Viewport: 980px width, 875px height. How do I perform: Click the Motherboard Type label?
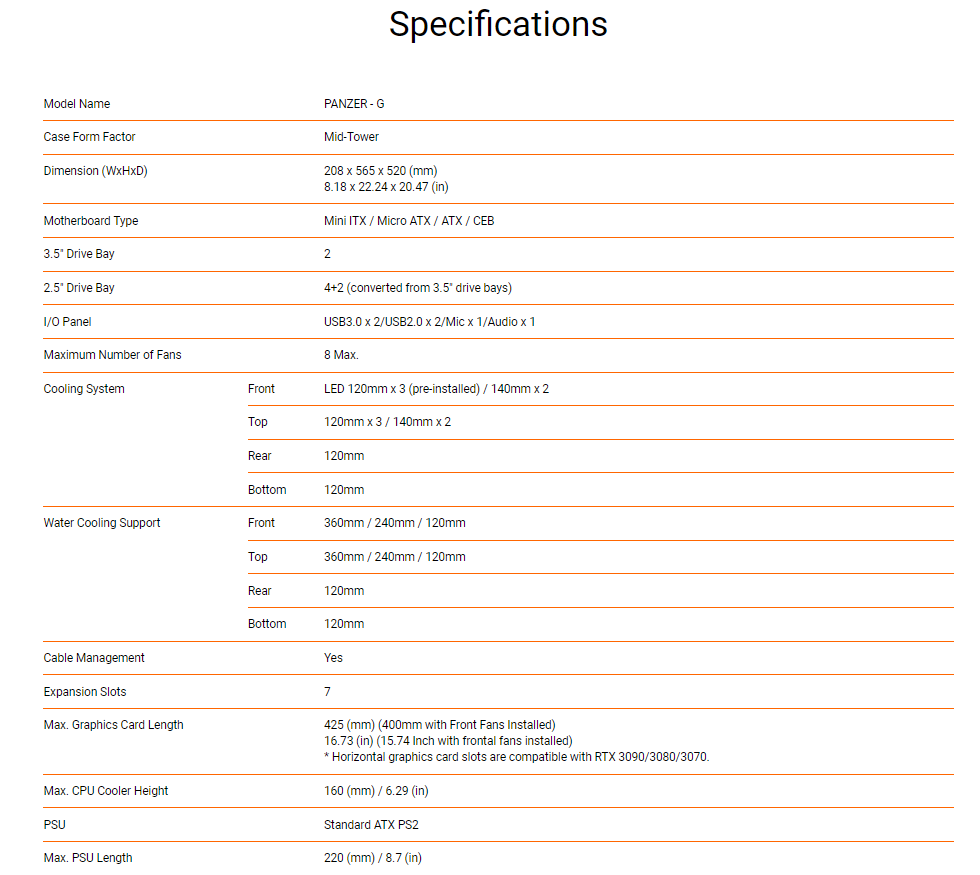coord(91,221)
